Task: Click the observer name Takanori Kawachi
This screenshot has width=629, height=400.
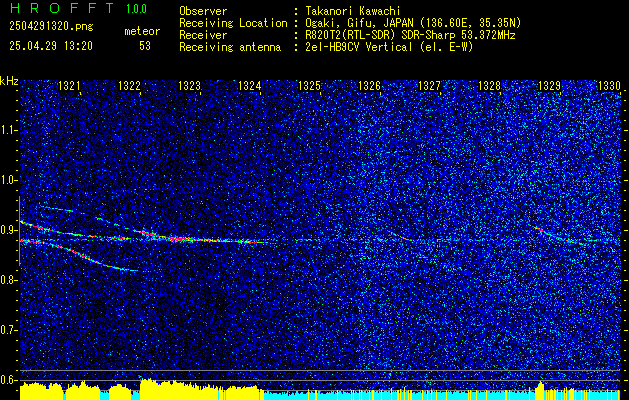Action: click(x=353, y=11)
